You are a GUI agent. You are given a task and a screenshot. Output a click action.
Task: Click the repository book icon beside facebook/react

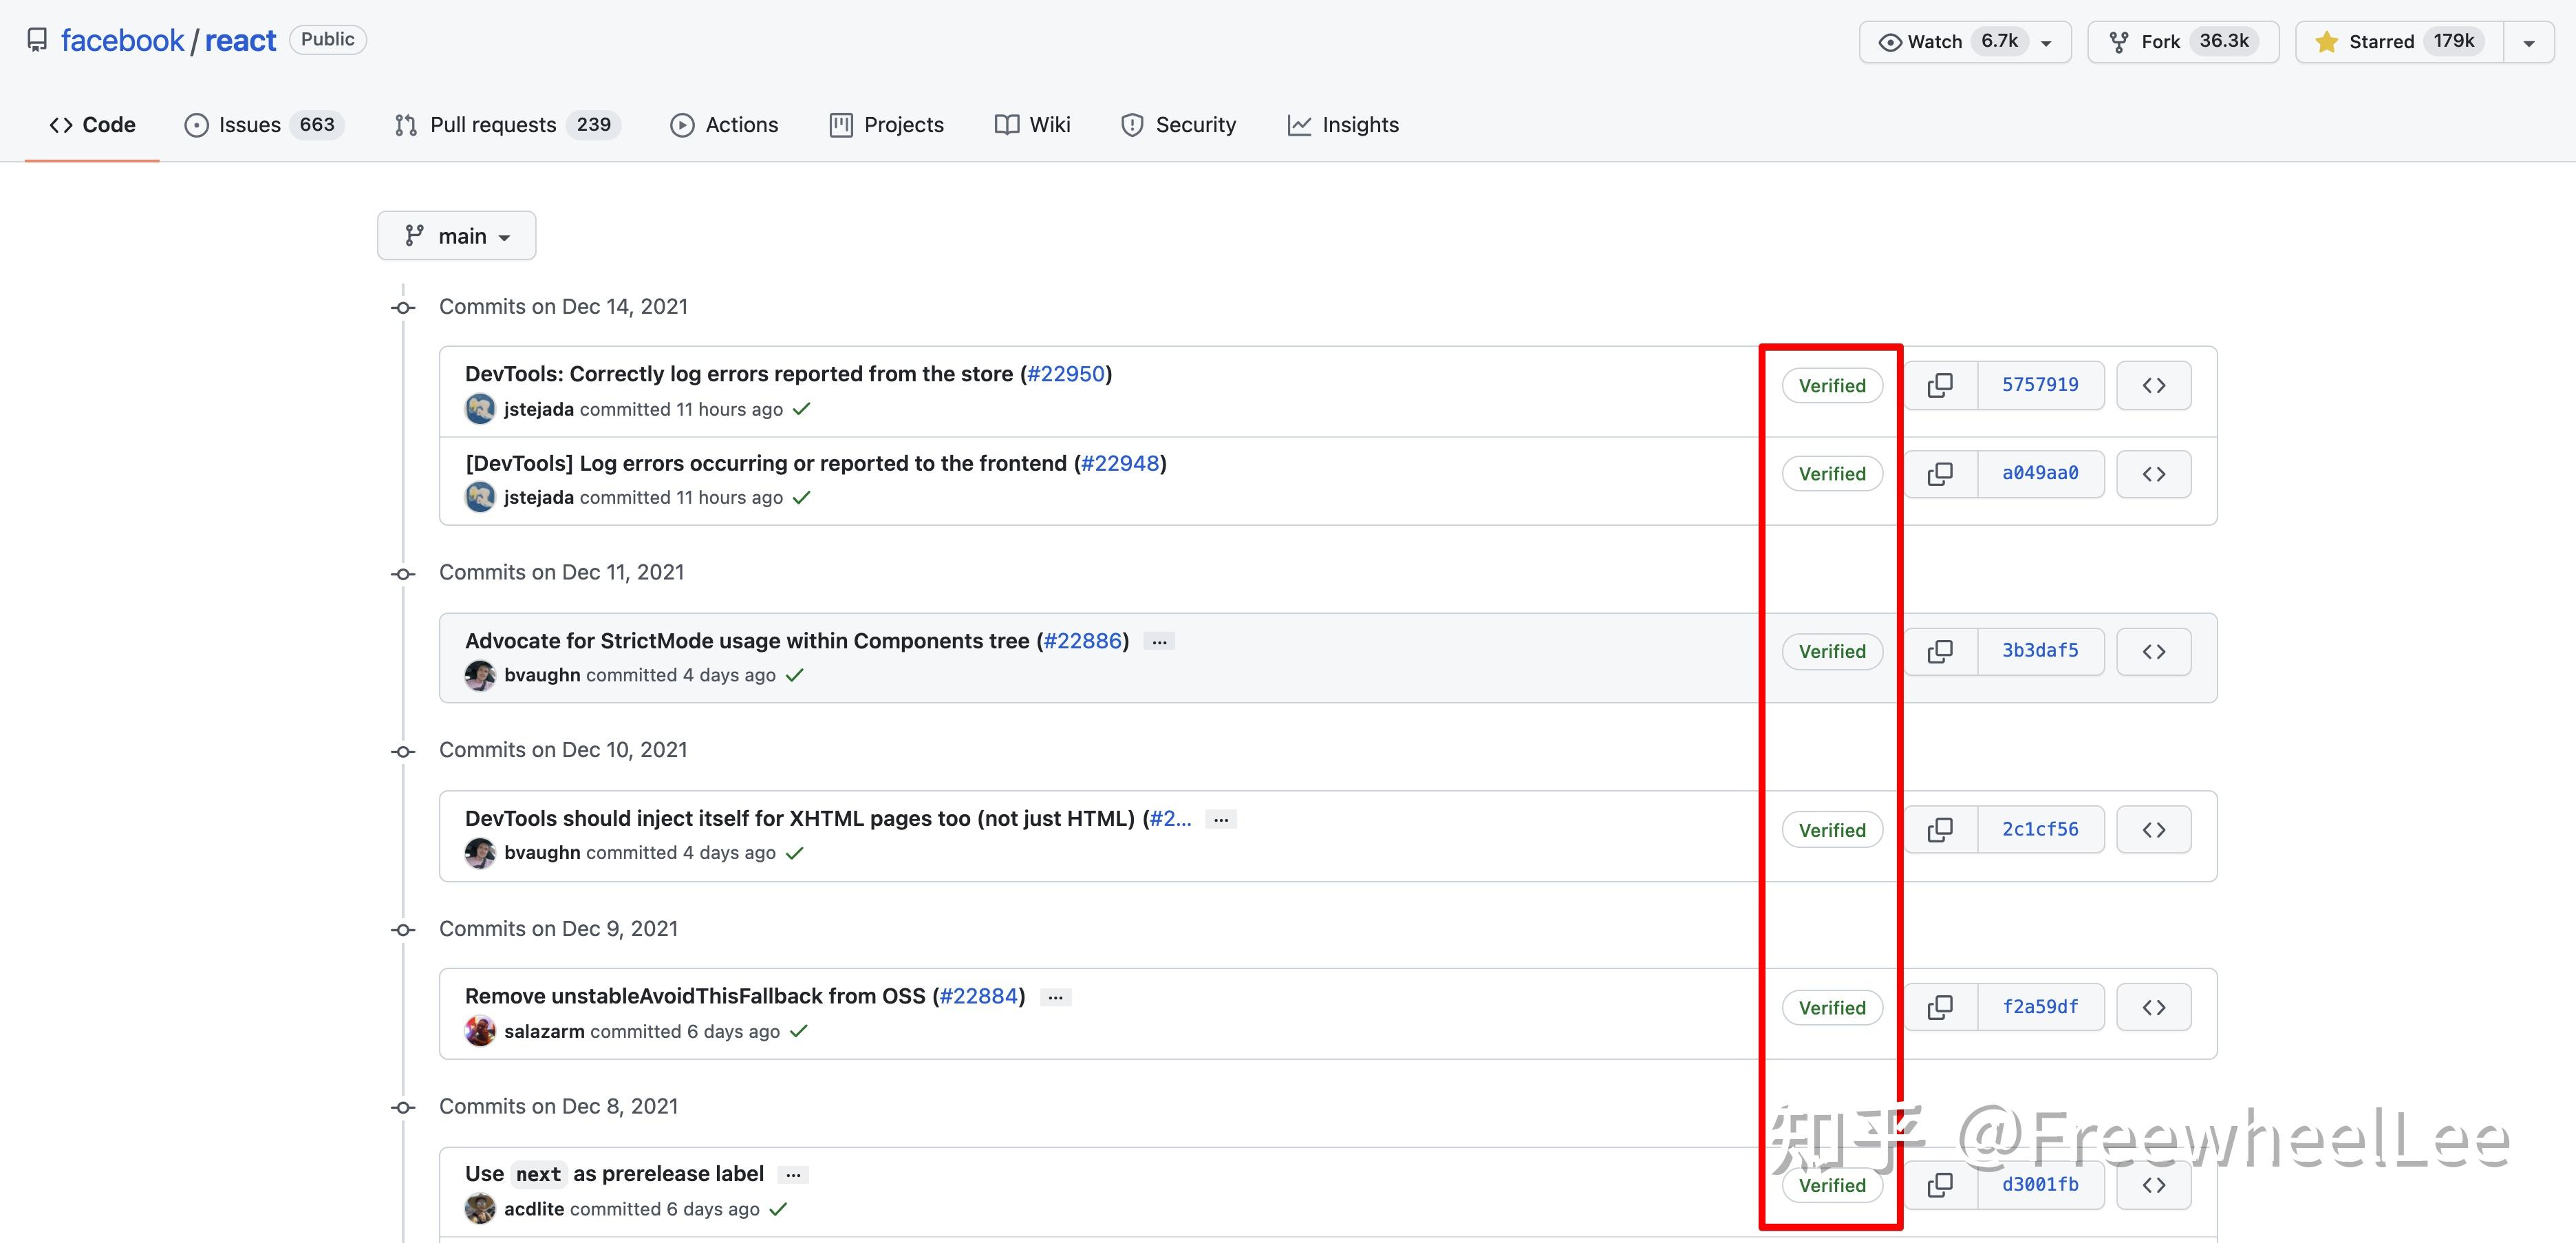pos(37,39)
